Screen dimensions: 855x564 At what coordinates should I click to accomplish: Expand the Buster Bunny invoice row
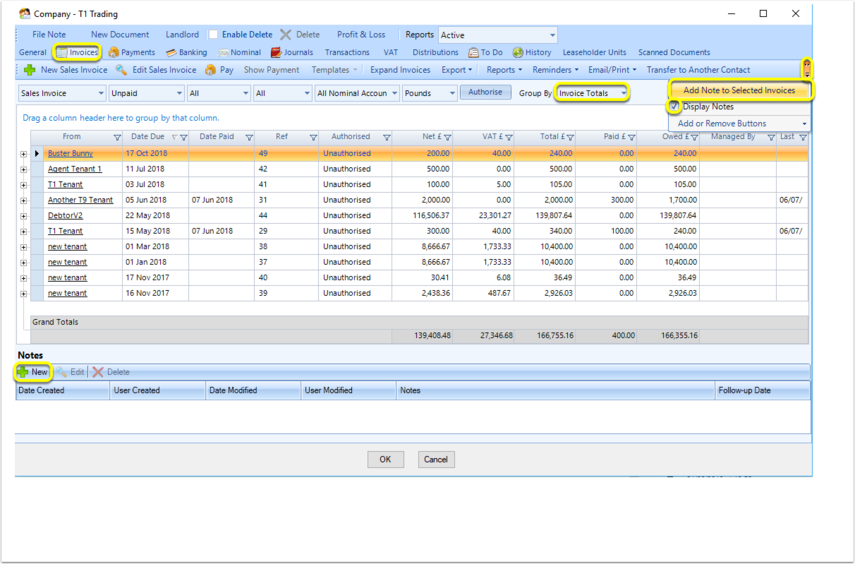pyautogui.click(x=23, y=154)
